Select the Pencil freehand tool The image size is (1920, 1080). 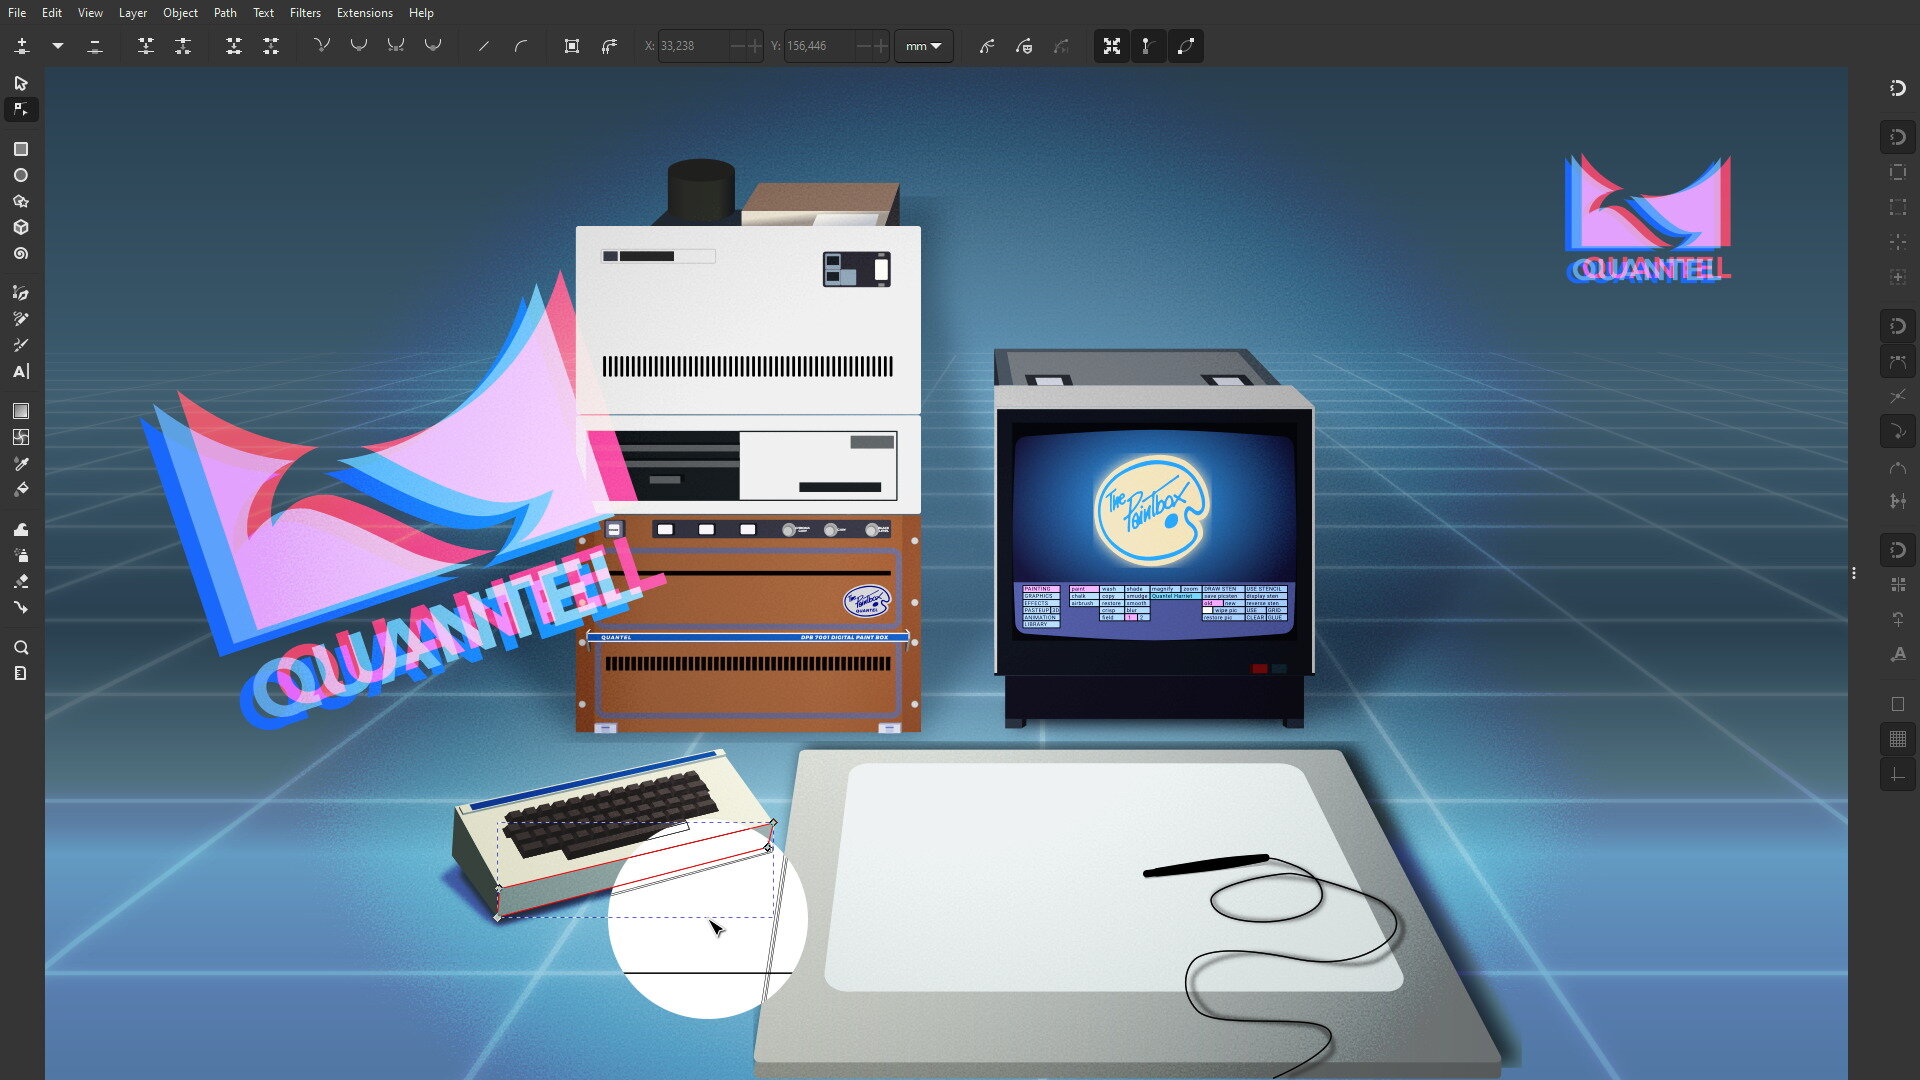point(21,319)
